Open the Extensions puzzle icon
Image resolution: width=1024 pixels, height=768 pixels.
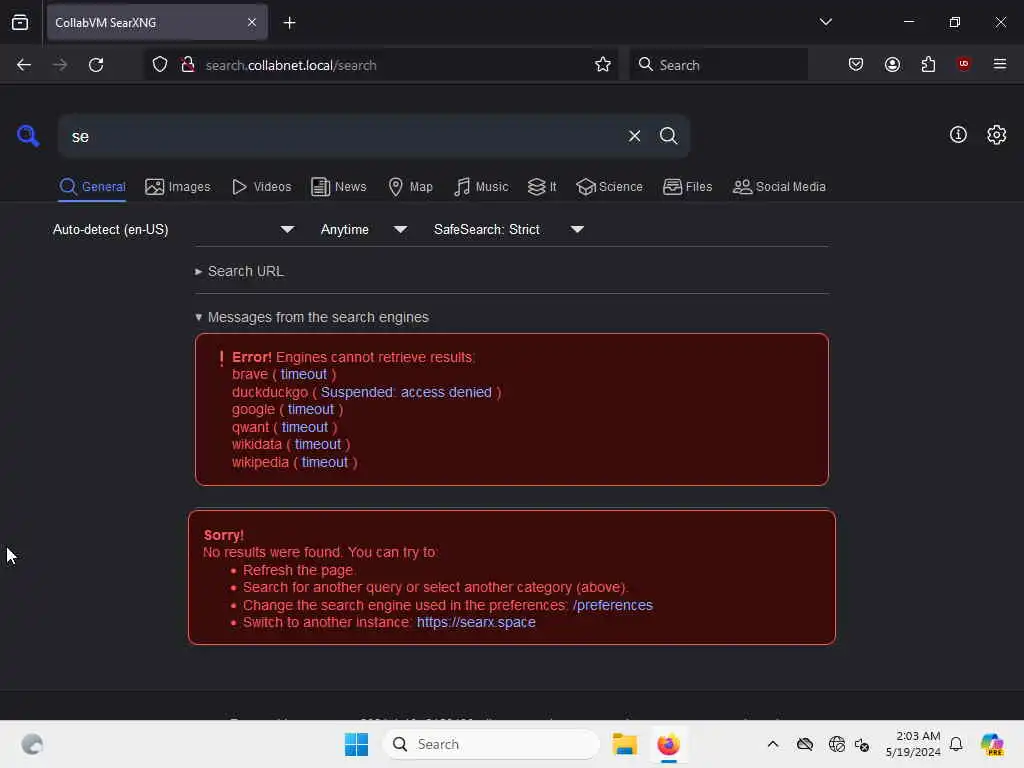pos(928,64)
